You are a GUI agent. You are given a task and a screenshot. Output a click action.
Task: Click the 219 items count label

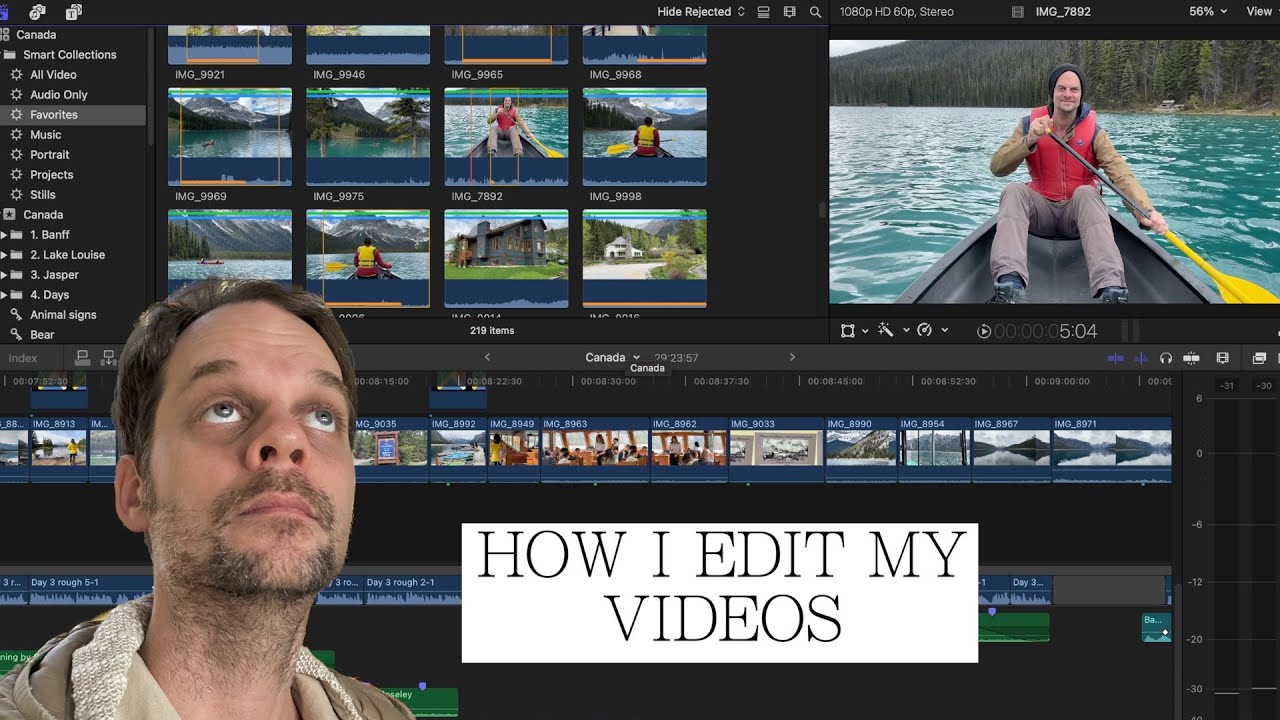[492, 330]
